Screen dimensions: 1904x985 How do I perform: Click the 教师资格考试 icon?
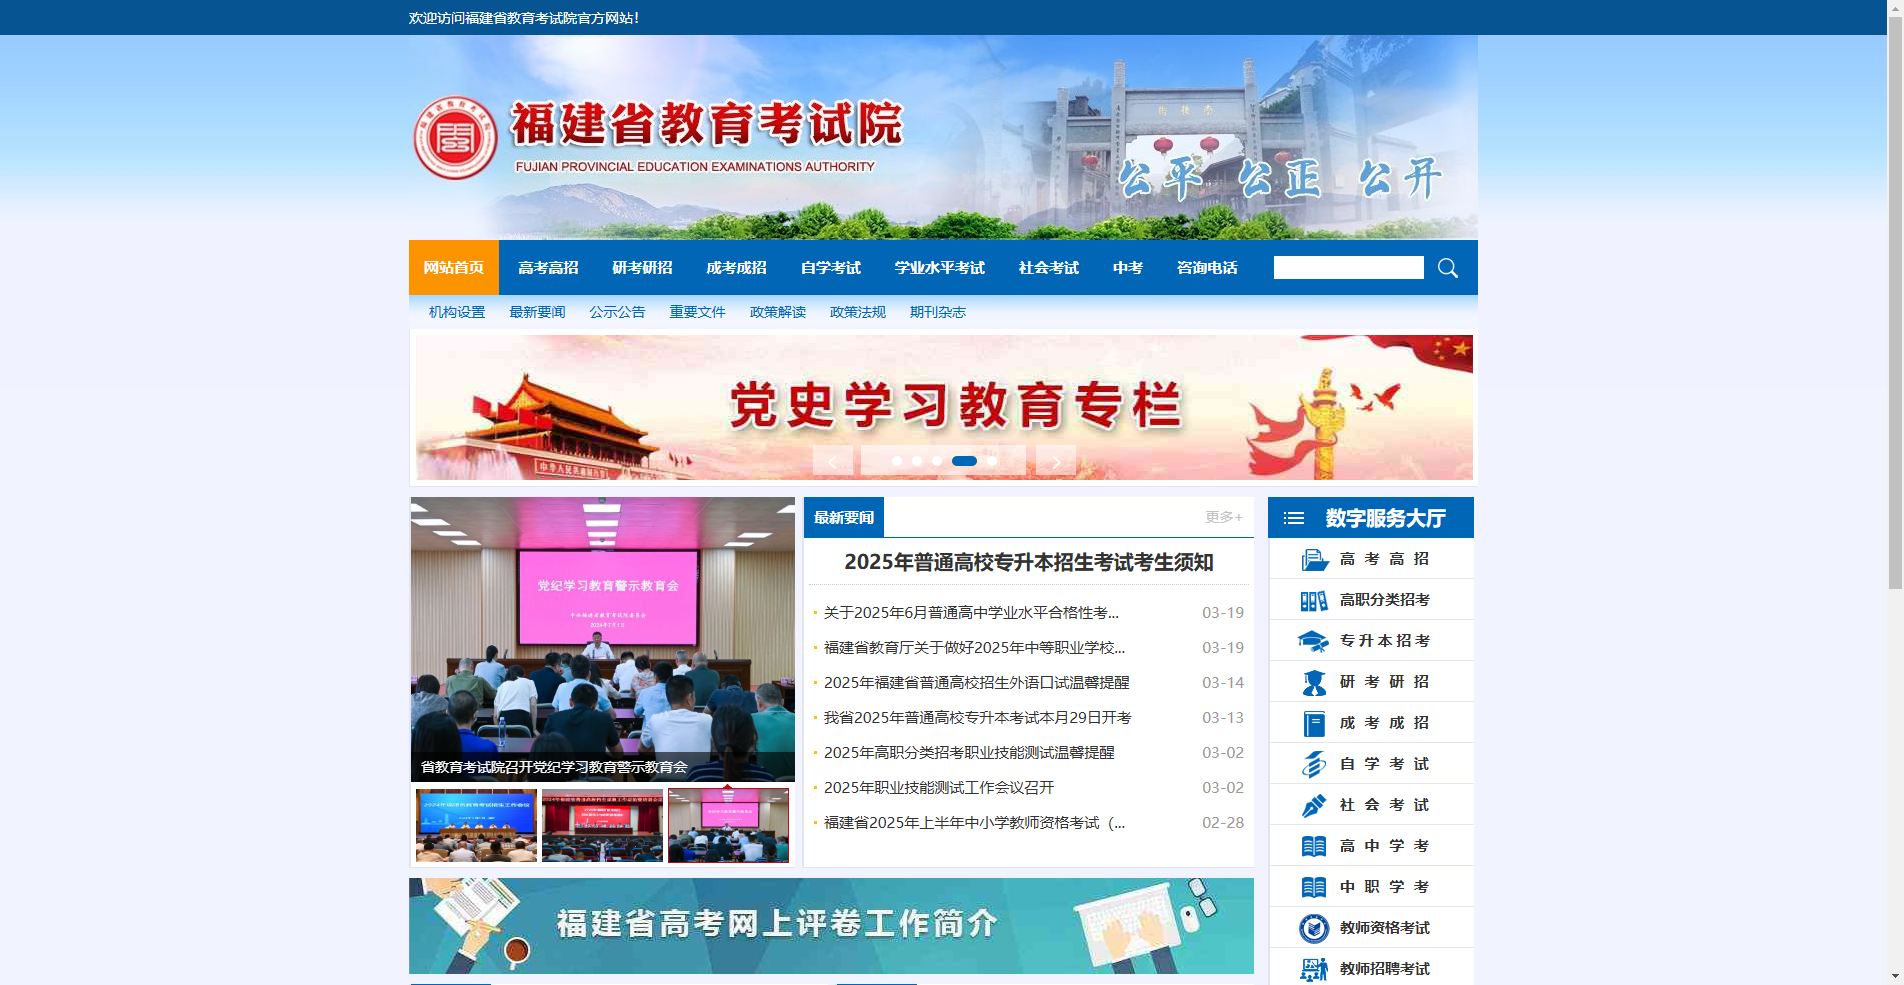click(x=1313, y=927)
